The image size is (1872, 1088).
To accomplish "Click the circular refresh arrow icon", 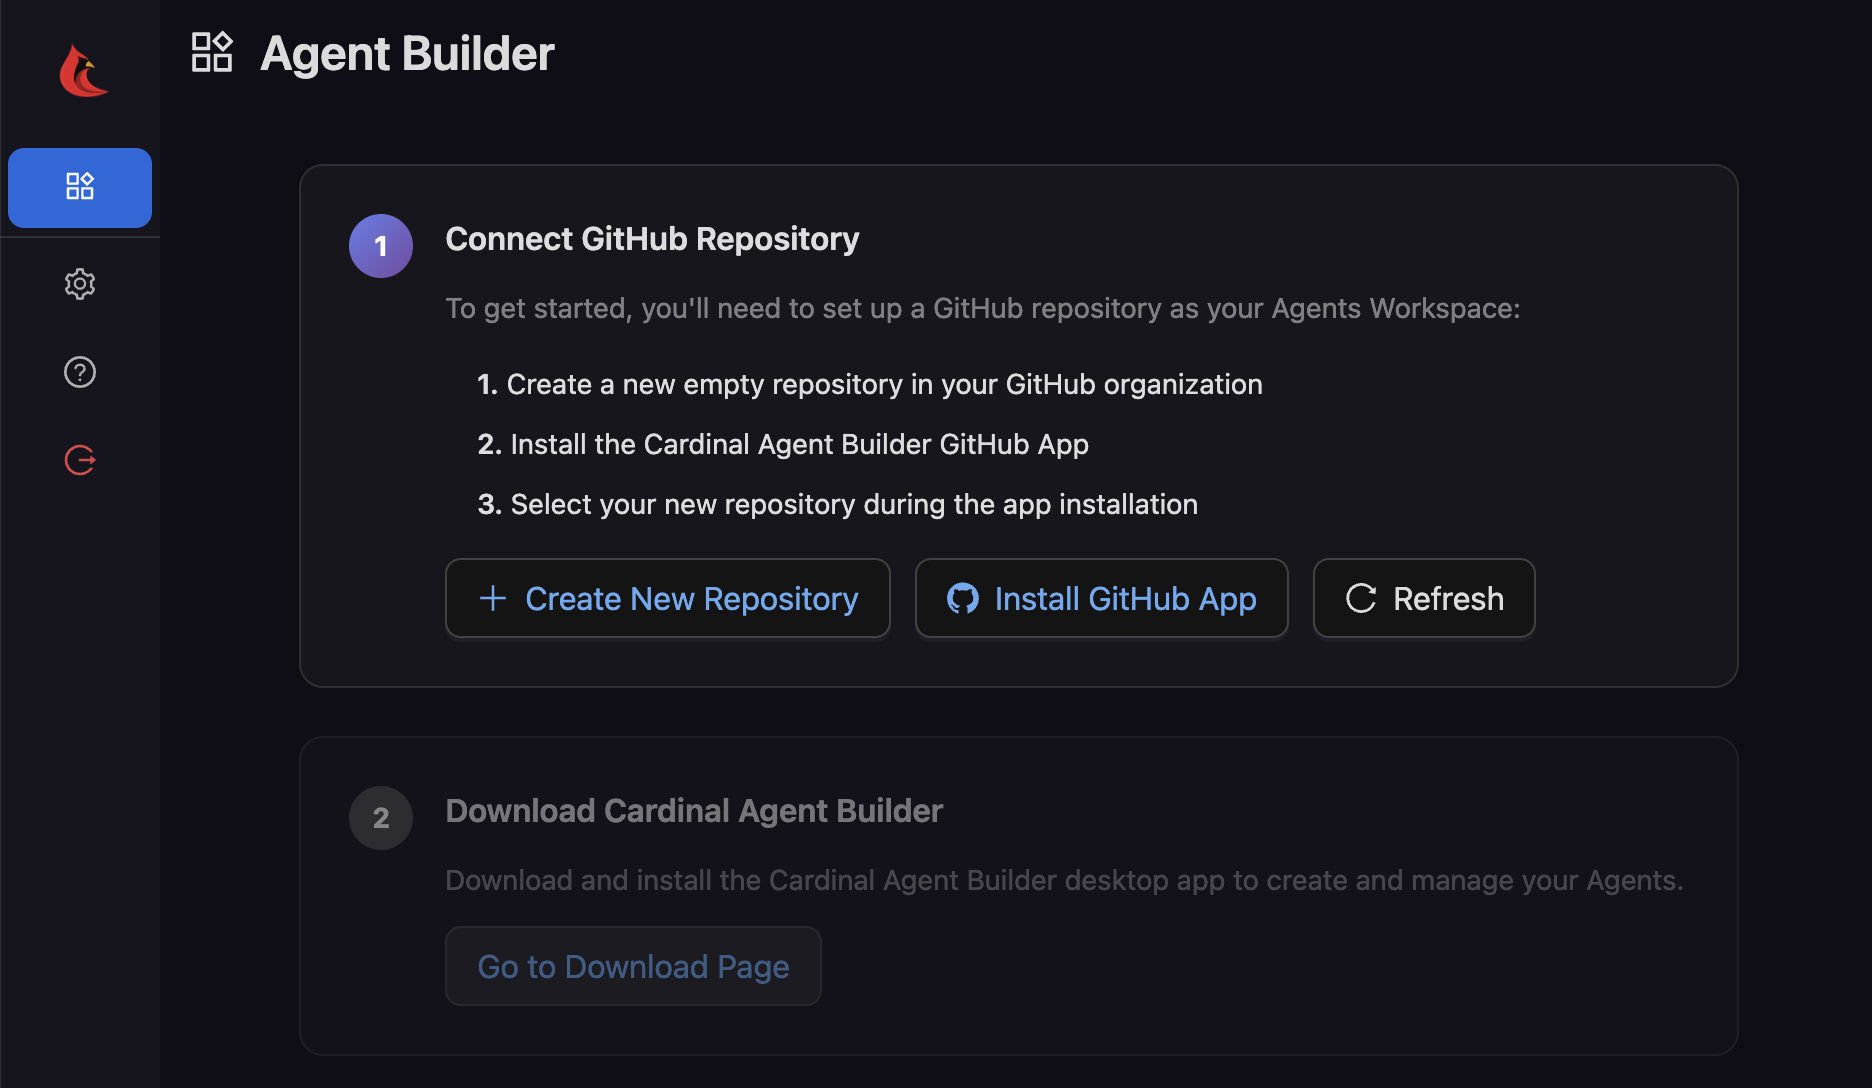I will [x=1360, y=598].
